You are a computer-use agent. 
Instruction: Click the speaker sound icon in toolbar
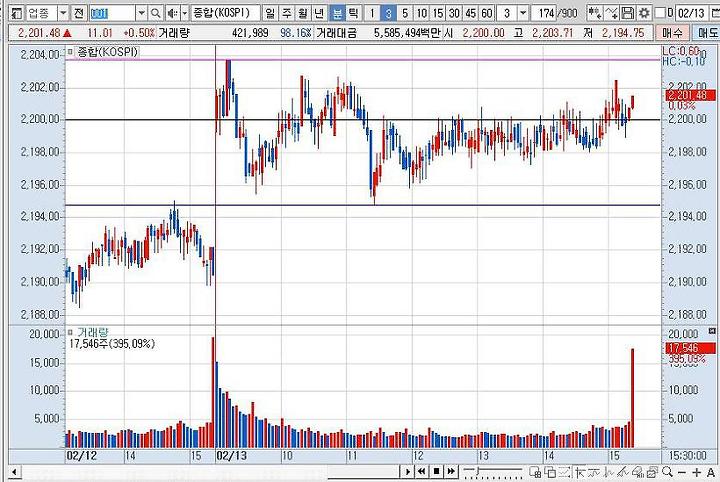click(x=172, y=13)
